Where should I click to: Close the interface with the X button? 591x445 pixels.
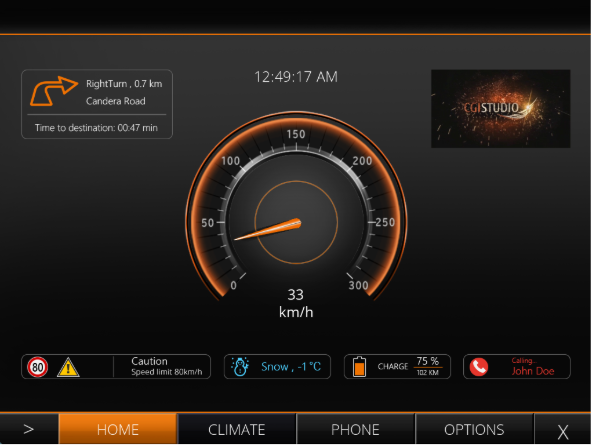coord(563,431)
